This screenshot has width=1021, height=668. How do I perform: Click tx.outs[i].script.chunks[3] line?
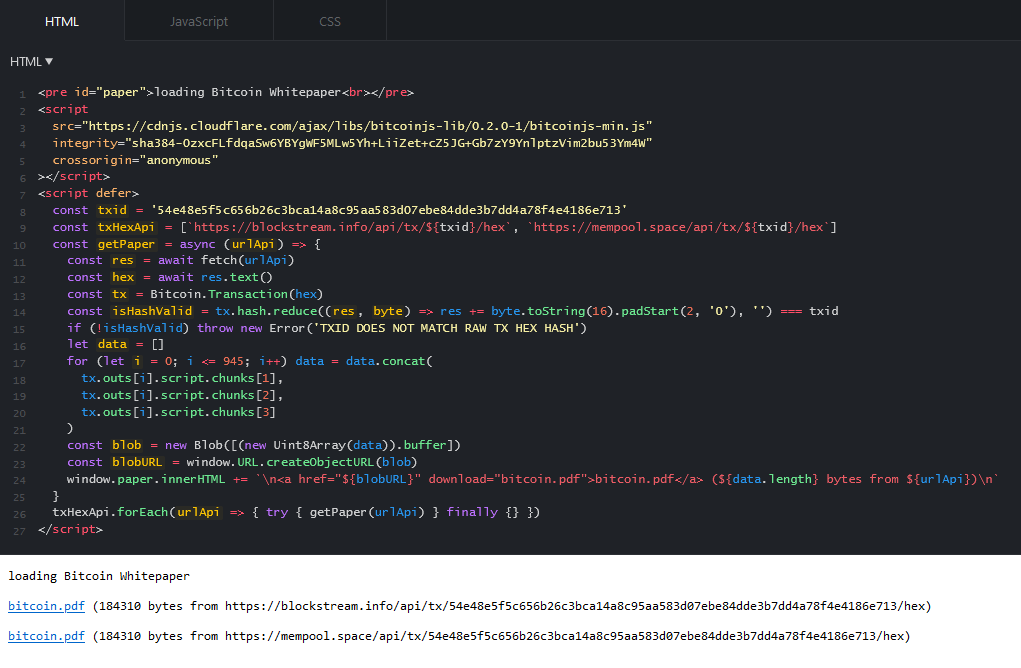178,411
